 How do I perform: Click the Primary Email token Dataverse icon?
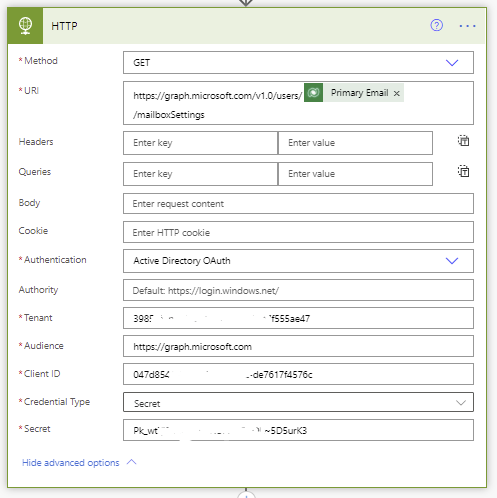click(313, 93)
